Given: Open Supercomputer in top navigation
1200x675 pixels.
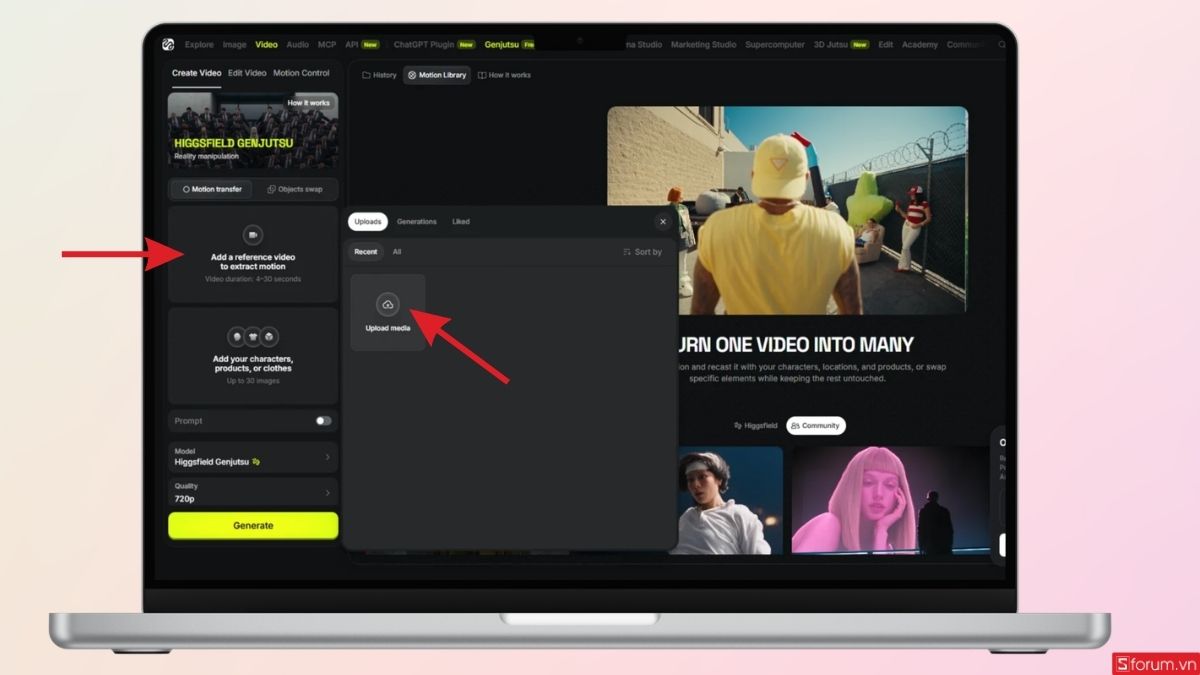Looking at the screenshot, I should click(775, 45).
